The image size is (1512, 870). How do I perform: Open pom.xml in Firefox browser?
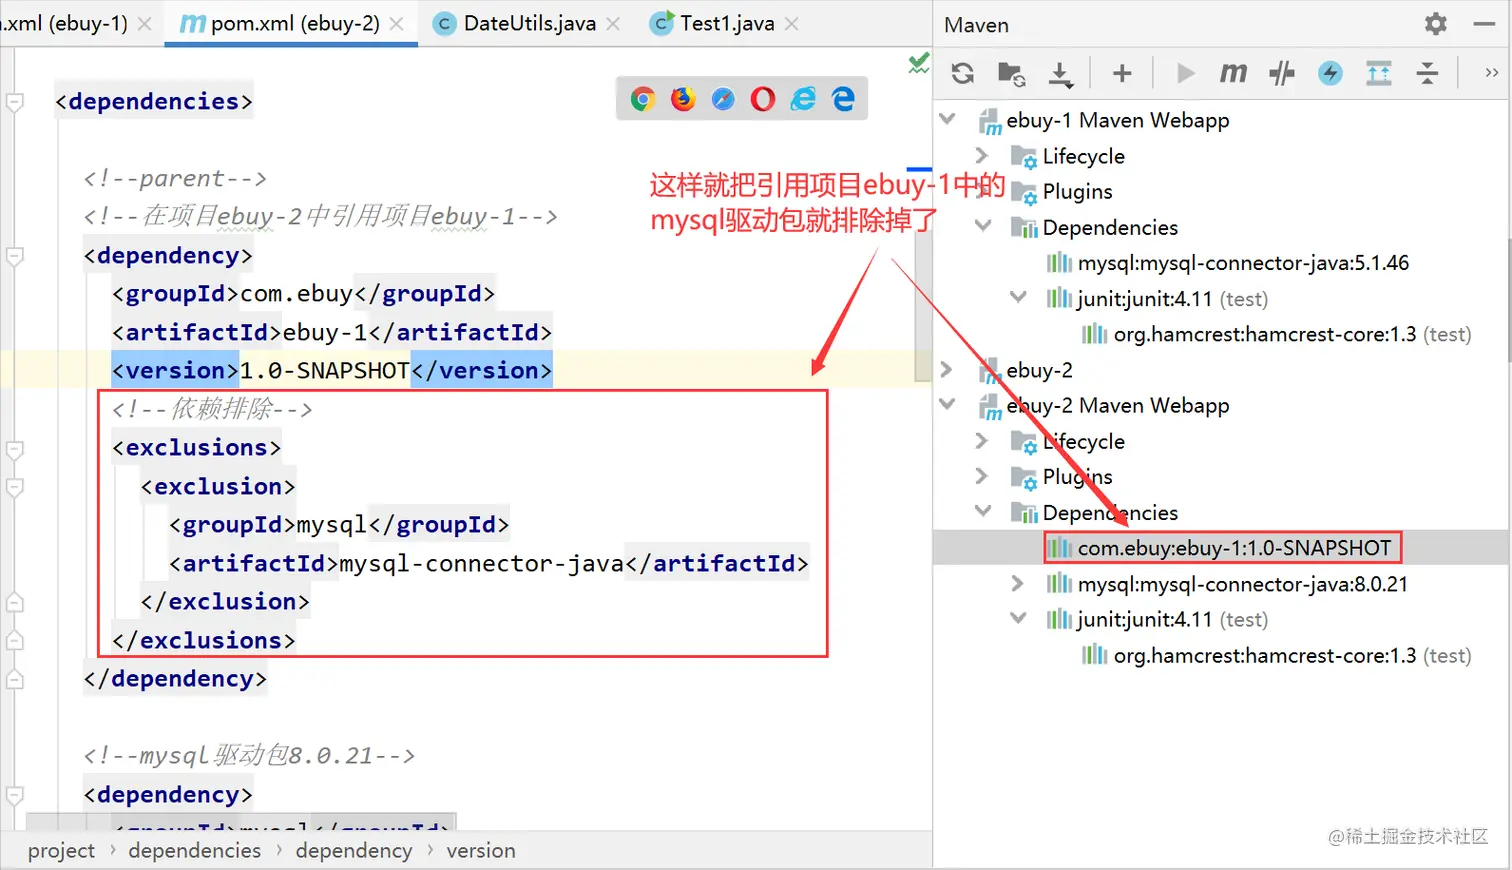click(x=683, y=99)
